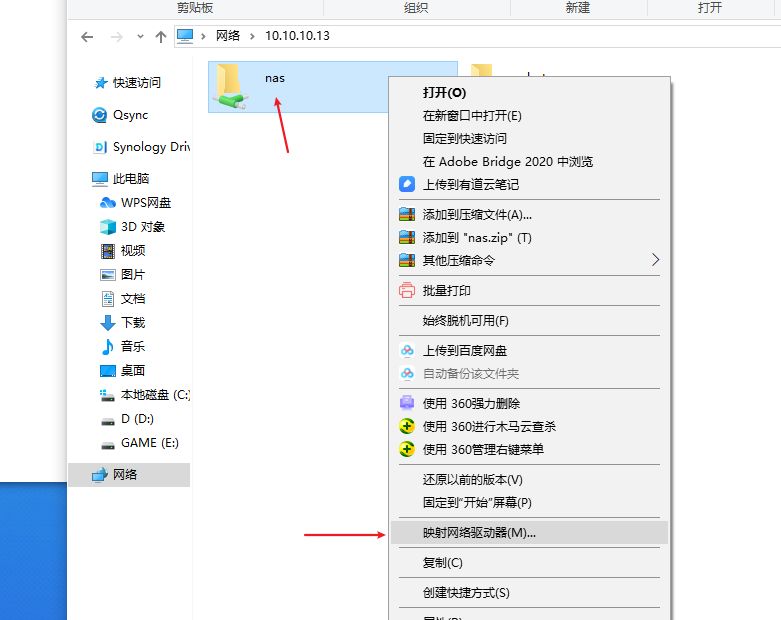This screenshot has height=620, width=781.
Task: Click the Downloads blue arrow icon
Action: (x=108, y=323)
